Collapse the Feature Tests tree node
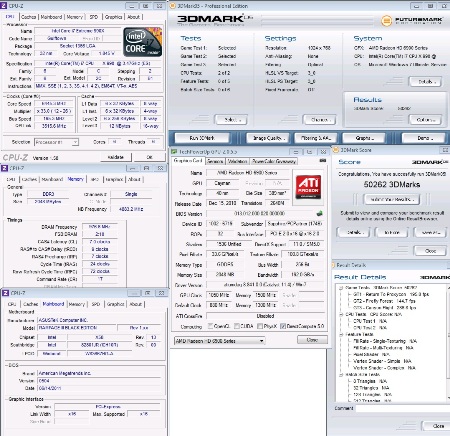Screen dimensions: 450x436 click(x=341, y=334)
